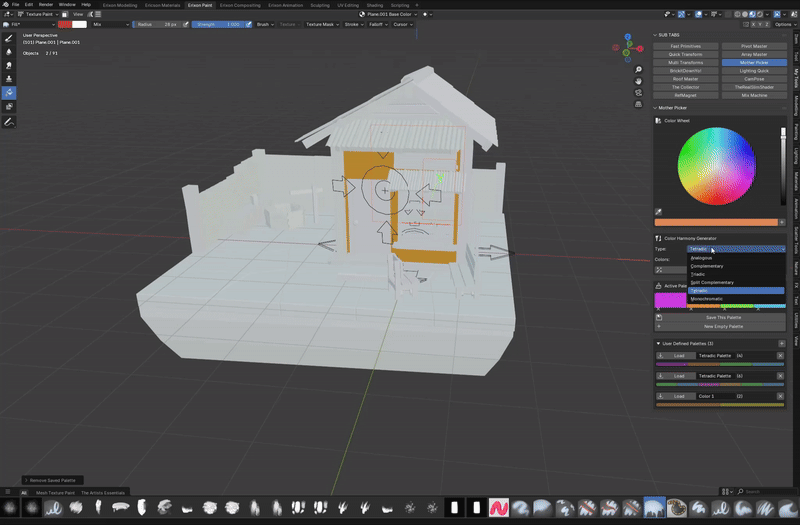Viewport: 800px width, 525px height.
Task: Select the Annotate tool
Action: (9, 122)
